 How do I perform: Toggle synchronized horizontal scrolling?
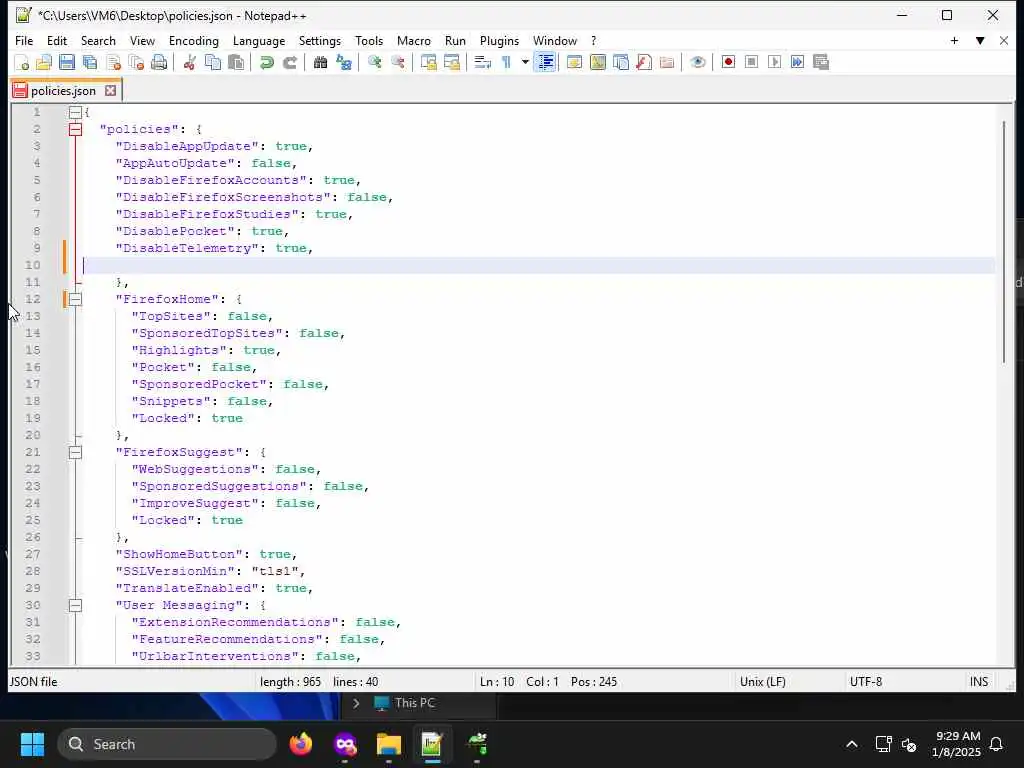click(x=452, y=62)
